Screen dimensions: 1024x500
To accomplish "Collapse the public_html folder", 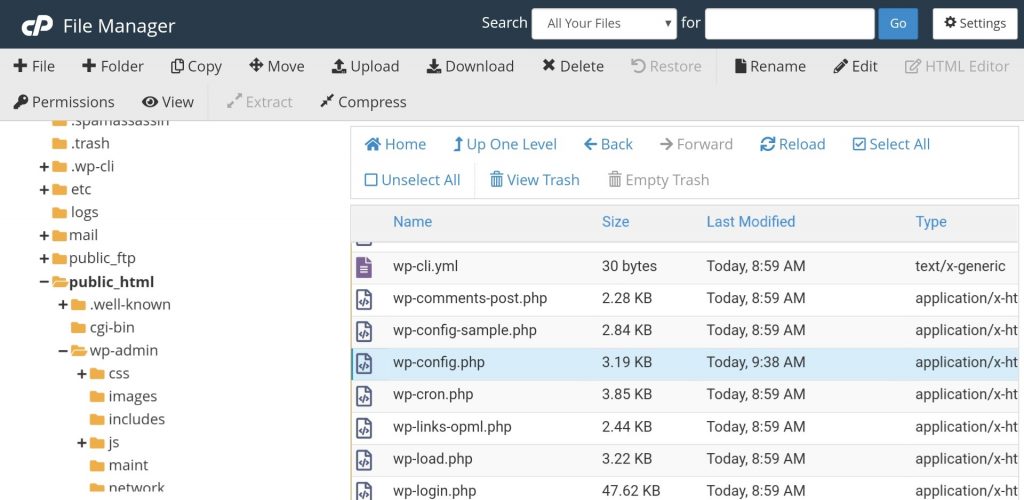I will (44, 282).
